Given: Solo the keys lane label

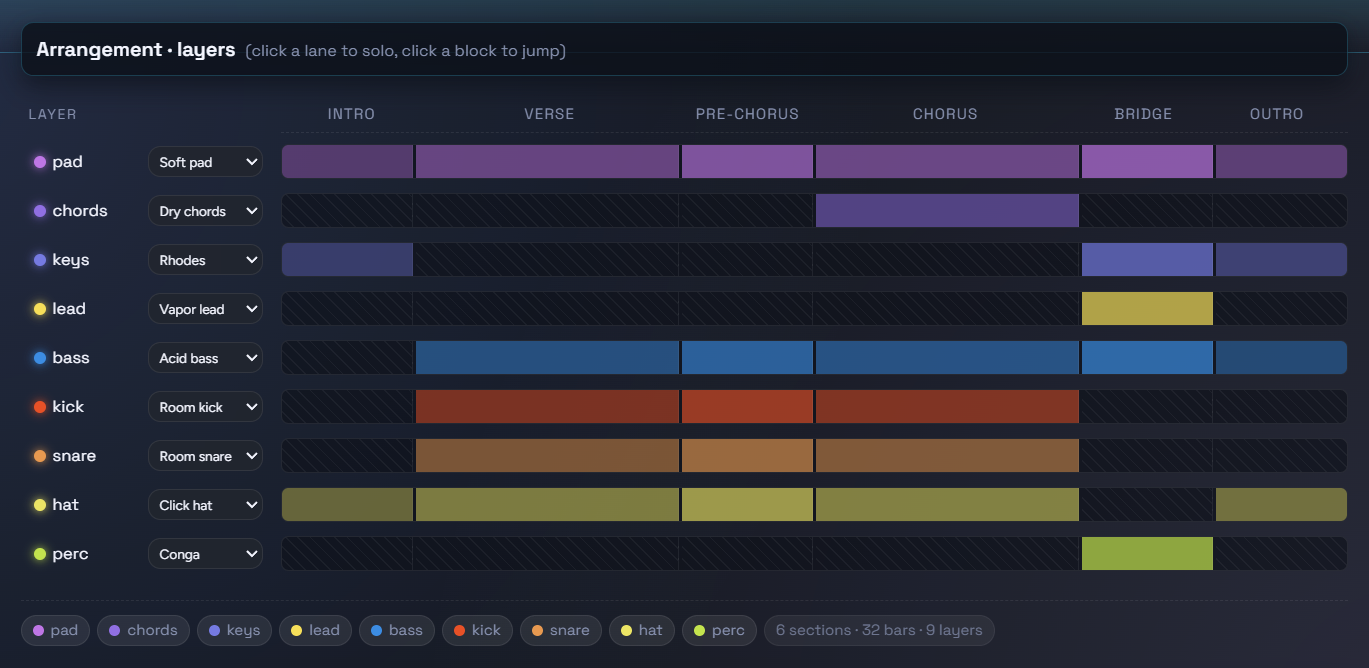Looking at the screenshot, I should click(62, 260).
